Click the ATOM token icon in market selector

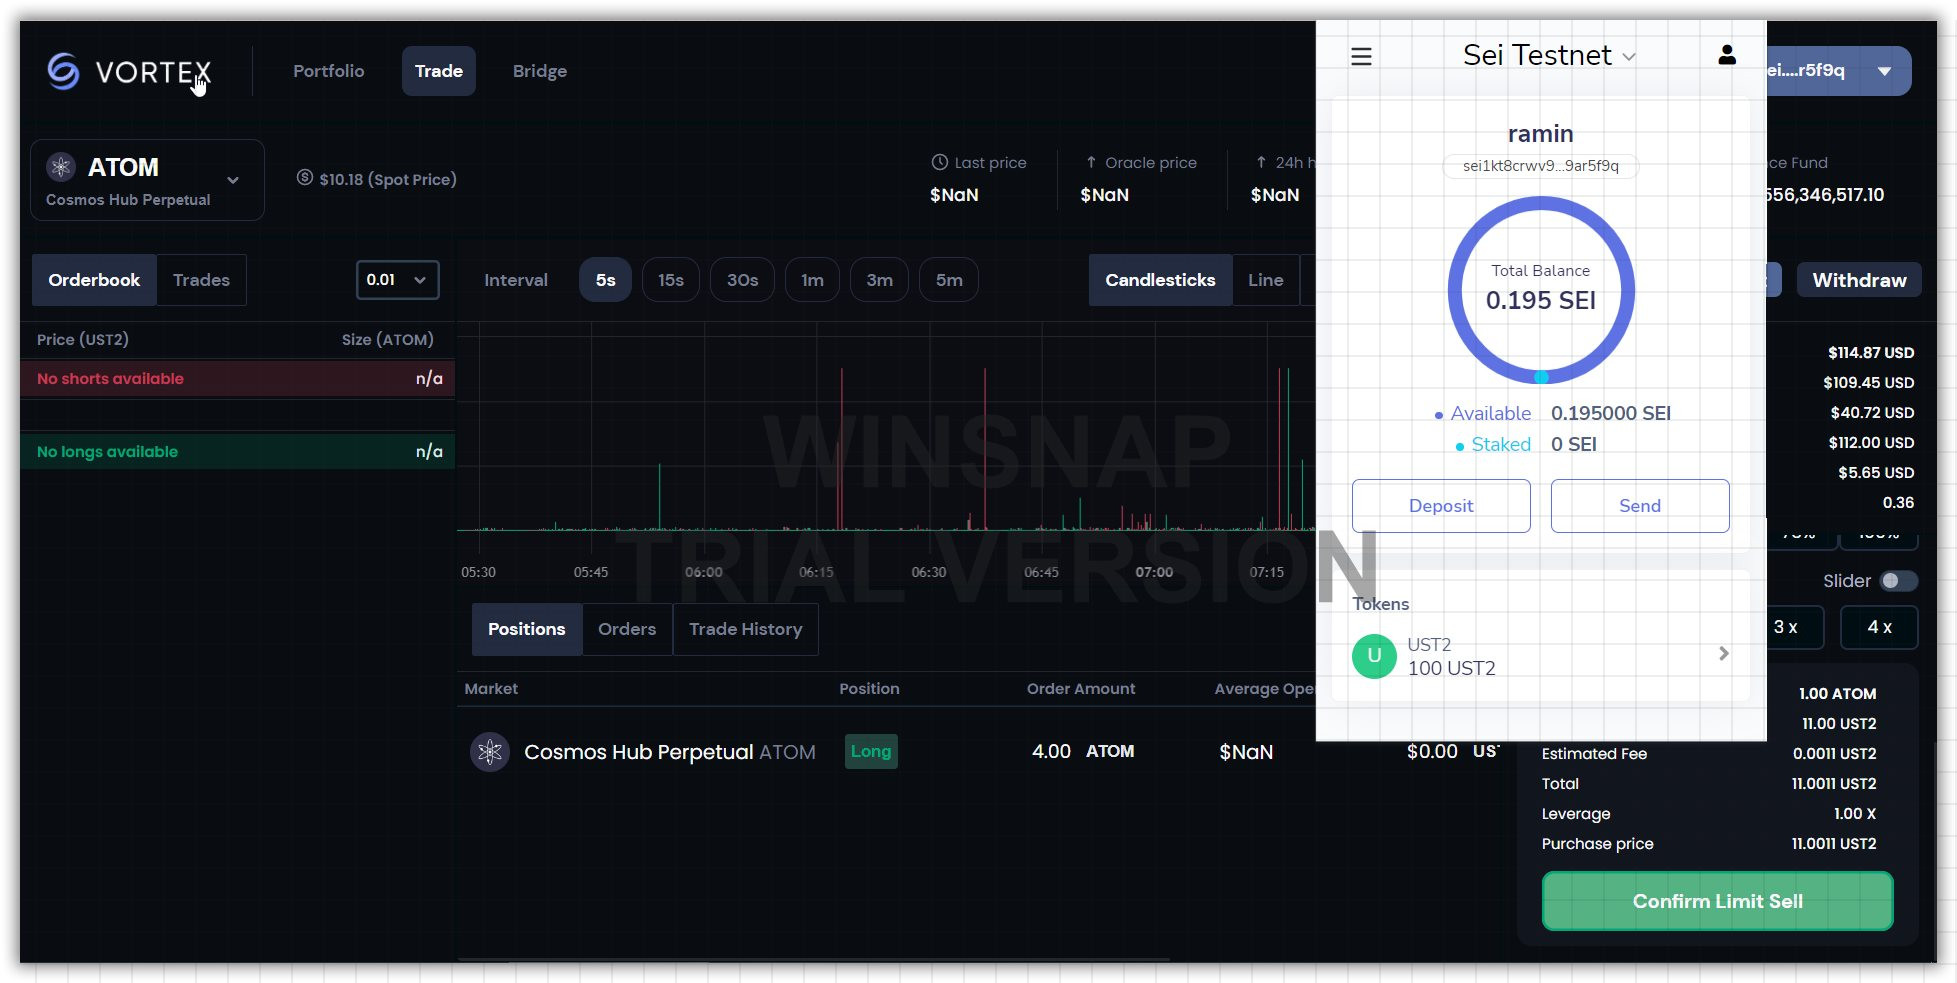click(61, 167)
